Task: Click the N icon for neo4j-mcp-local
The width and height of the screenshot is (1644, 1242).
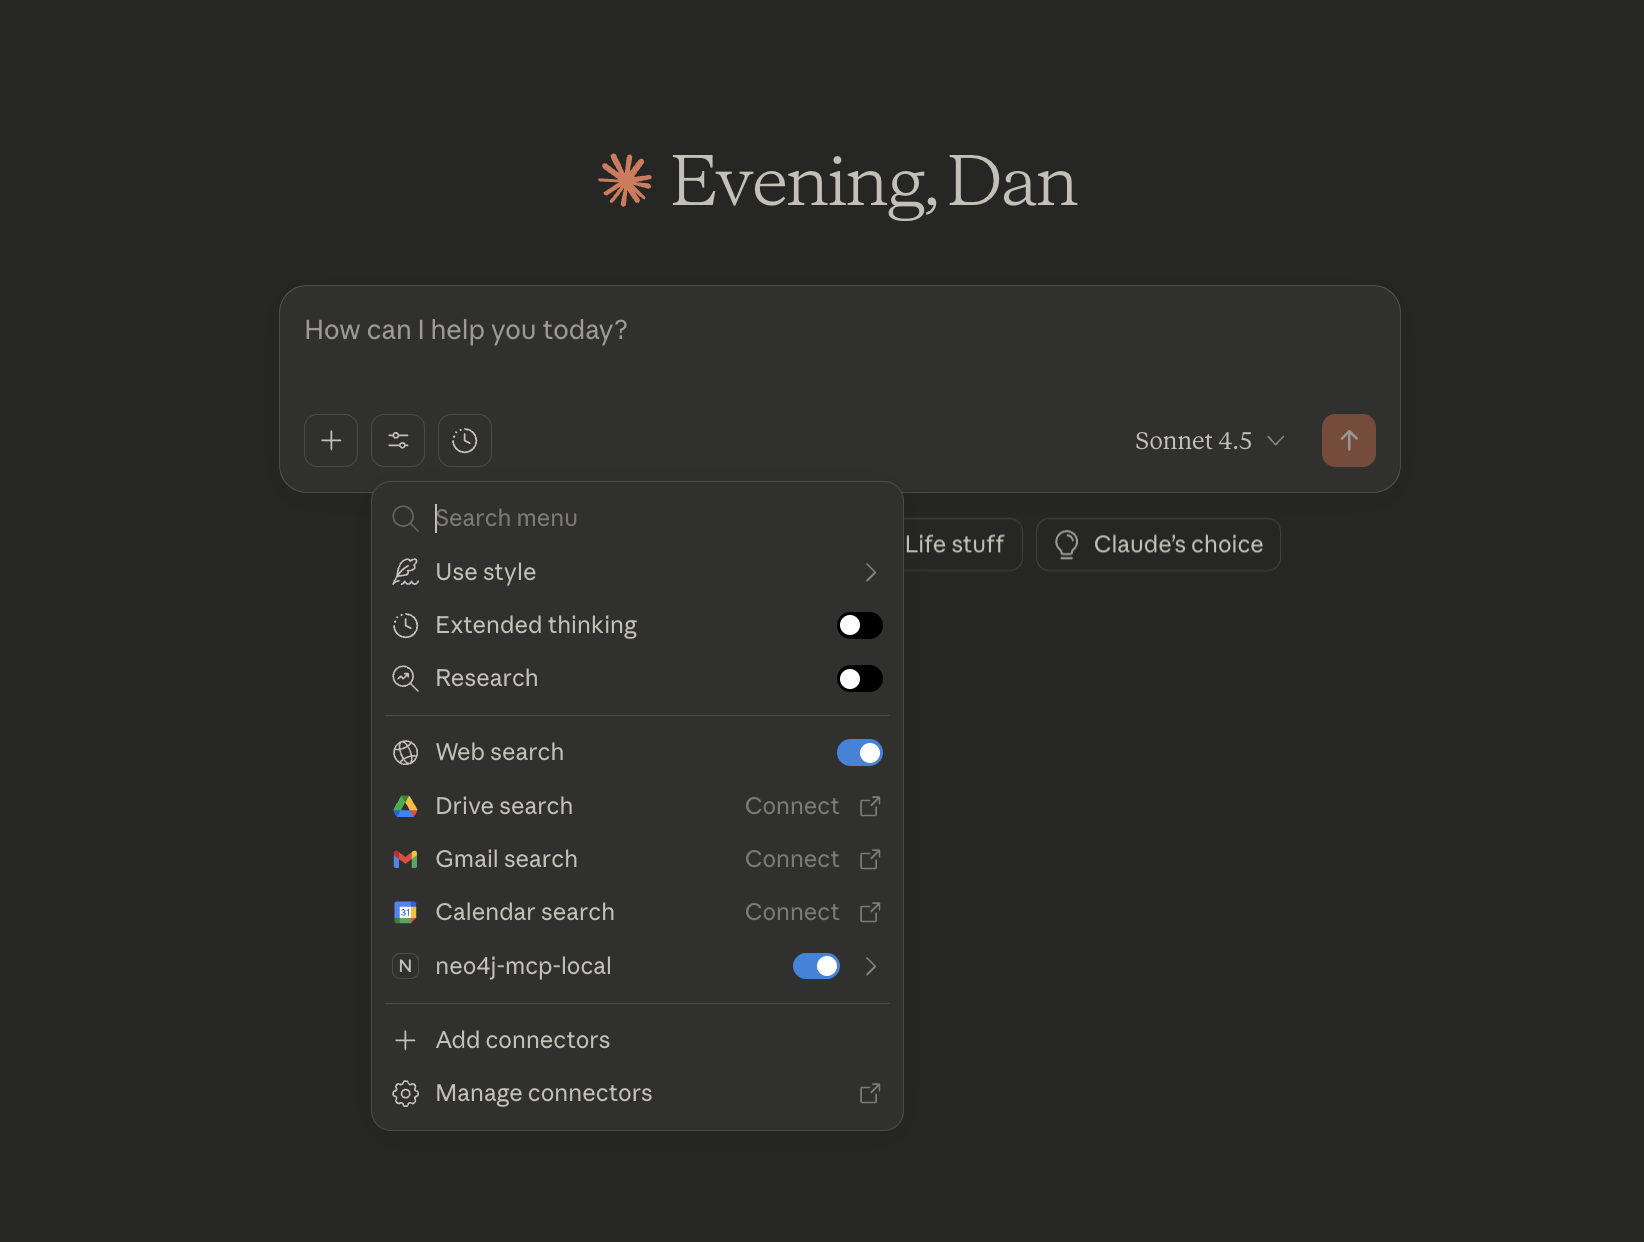Action: [x=405, y=965]
